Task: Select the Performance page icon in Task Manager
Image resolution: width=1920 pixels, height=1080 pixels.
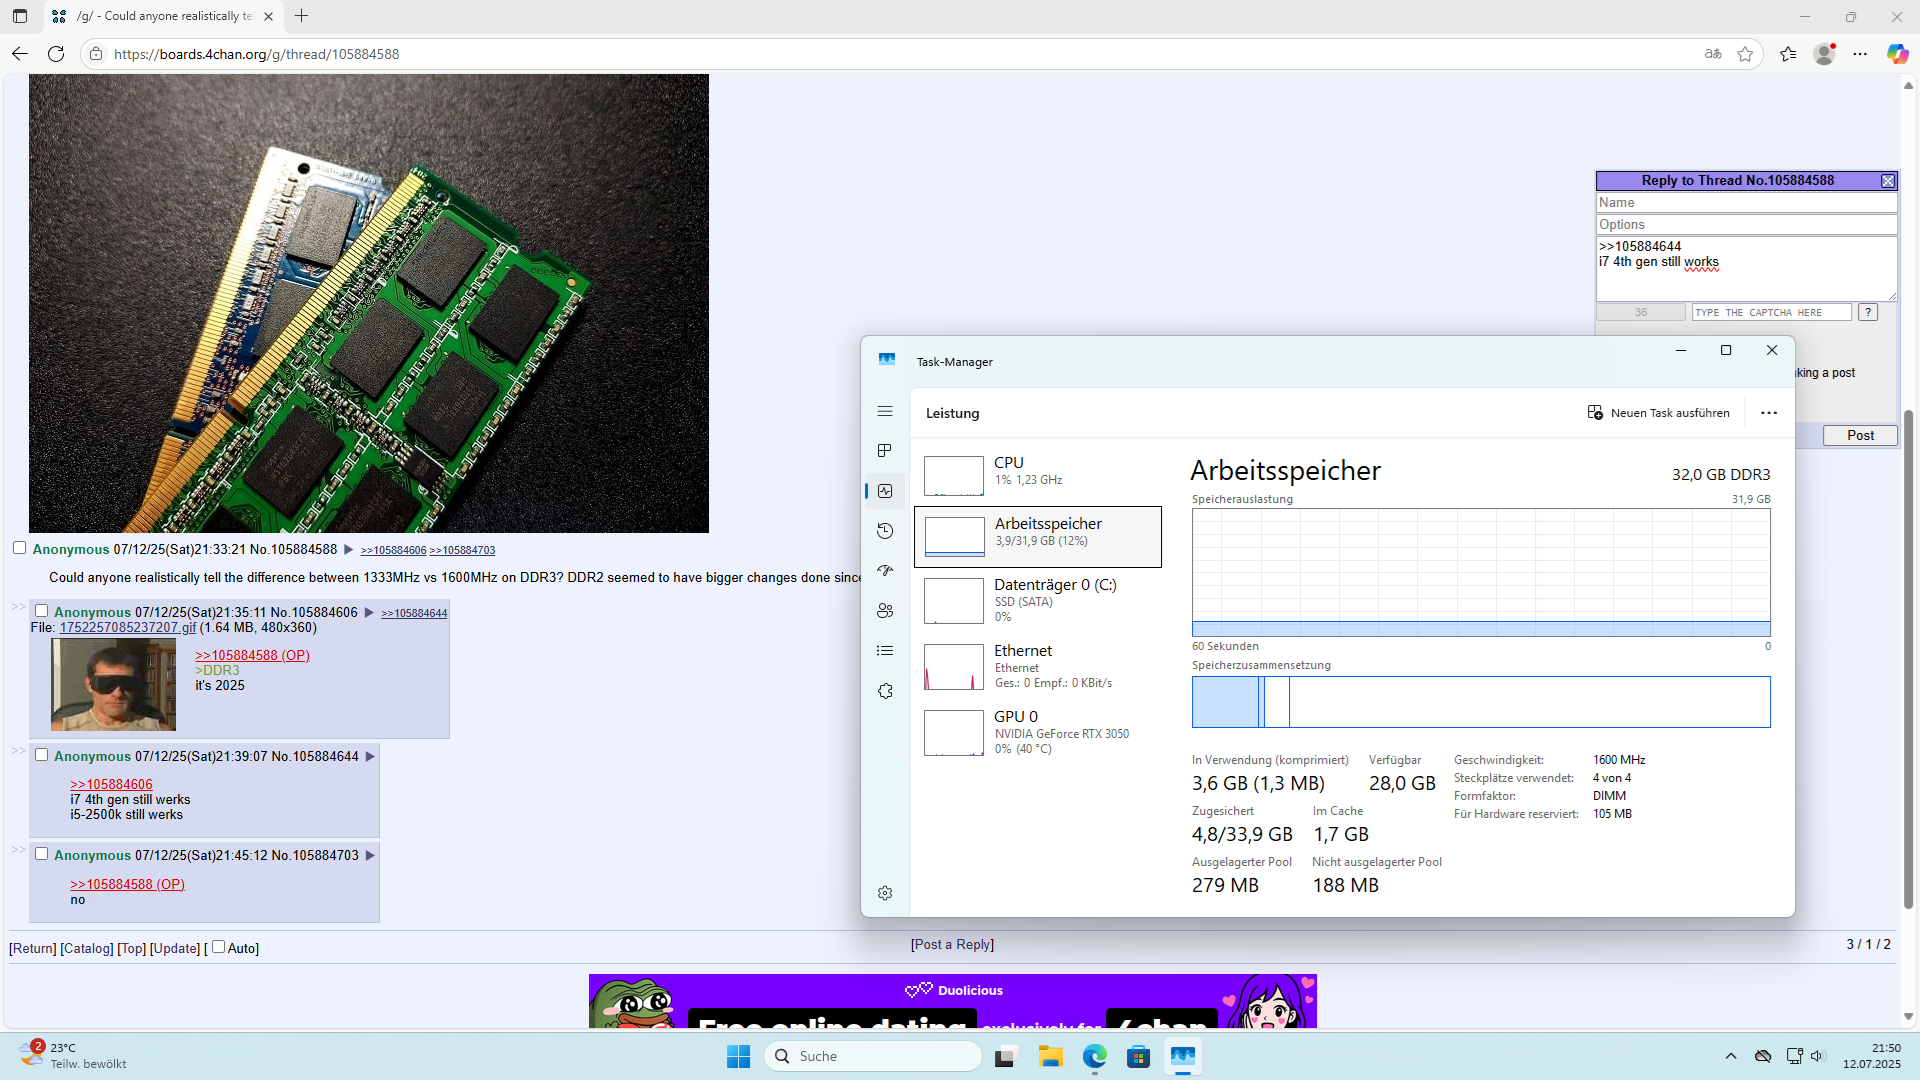Action: (x=885, y=491)
